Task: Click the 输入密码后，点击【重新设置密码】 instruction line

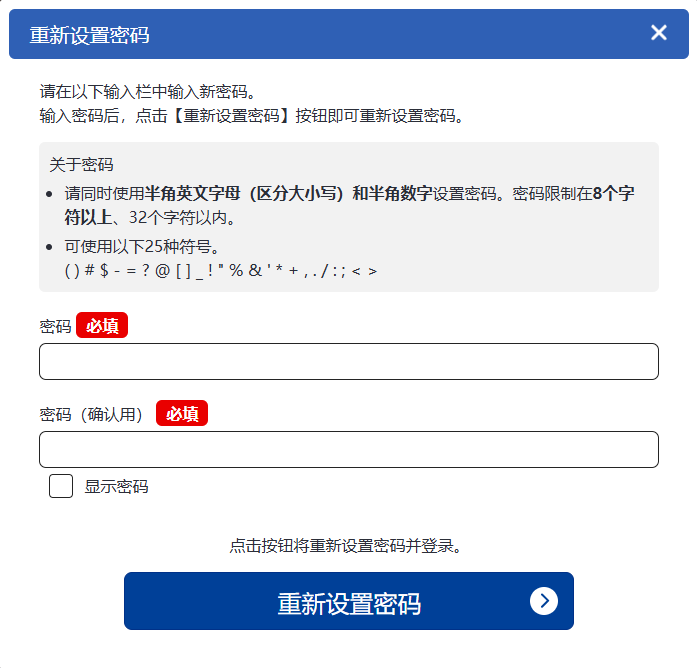Action: (x=252, y=115)
